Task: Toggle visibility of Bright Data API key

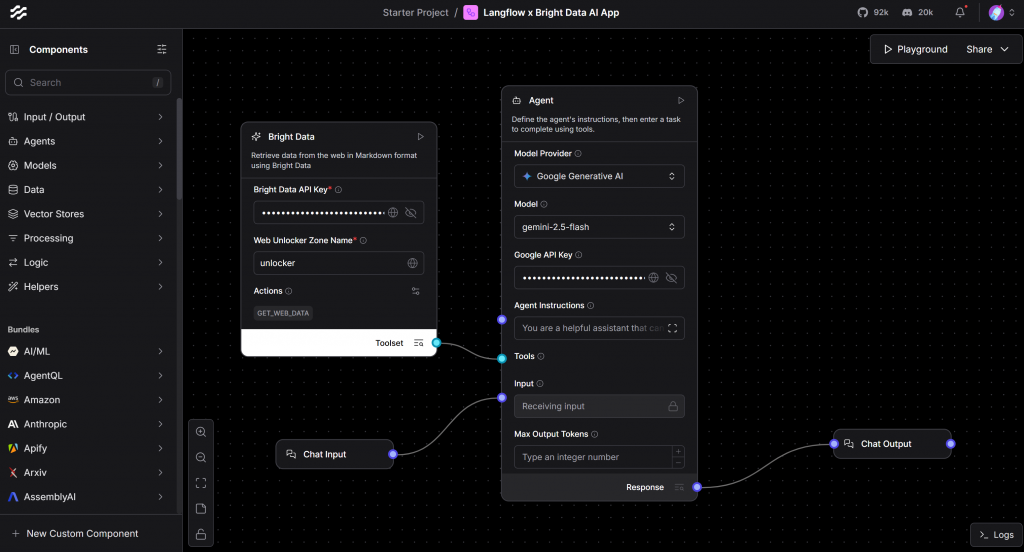Action: (x=411, y=213)
